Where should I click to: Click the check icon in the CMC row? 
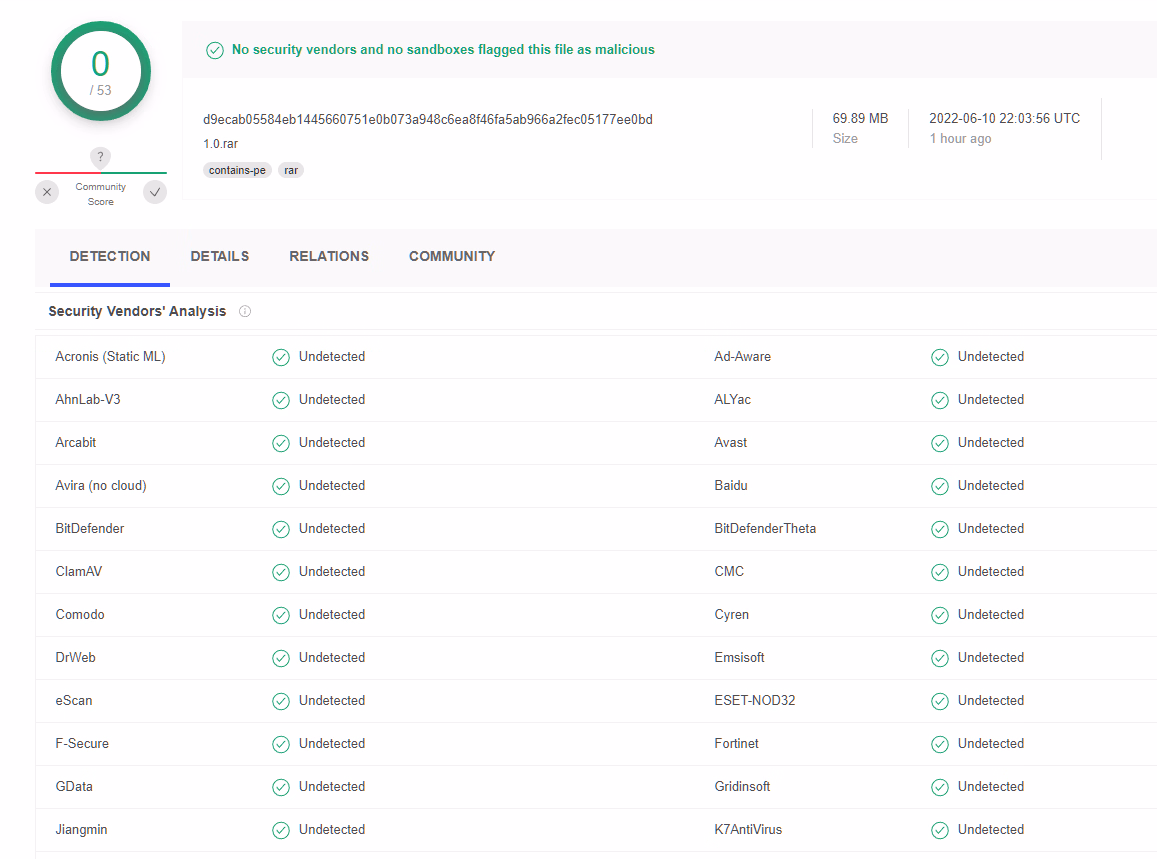[940, 573]
